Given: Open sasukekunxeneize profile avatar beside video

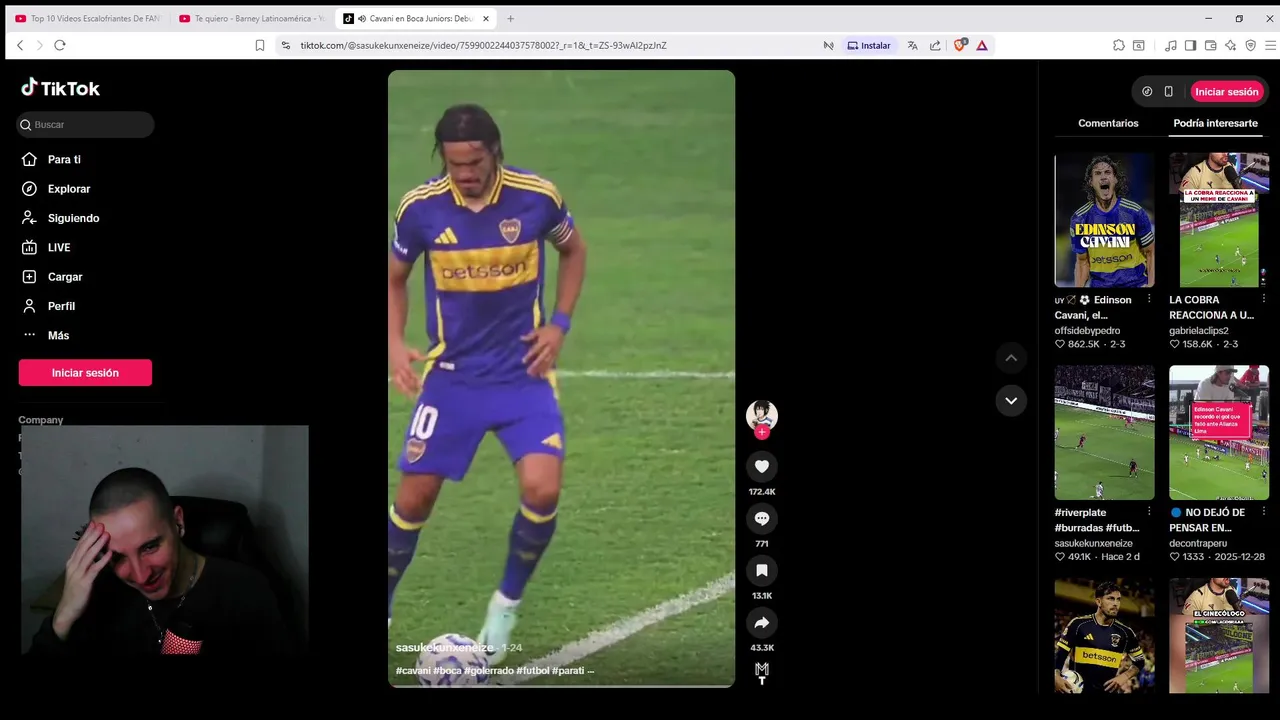Looking at the screenshot, I should click(761, 414).
